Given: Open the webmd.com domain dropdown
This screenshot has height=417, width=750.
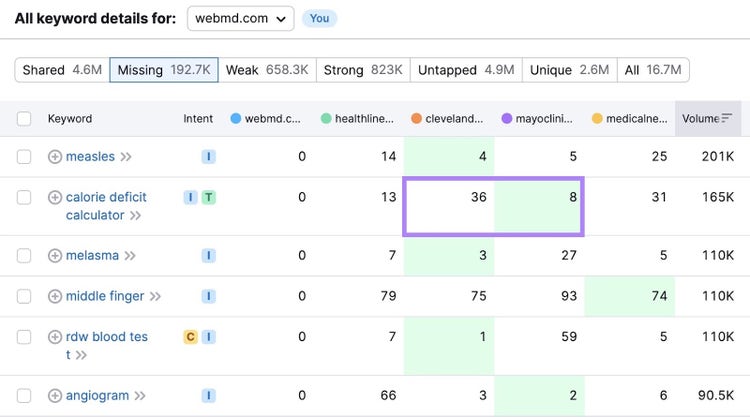Looking at the screenshot, I should [x=240, y=19].
